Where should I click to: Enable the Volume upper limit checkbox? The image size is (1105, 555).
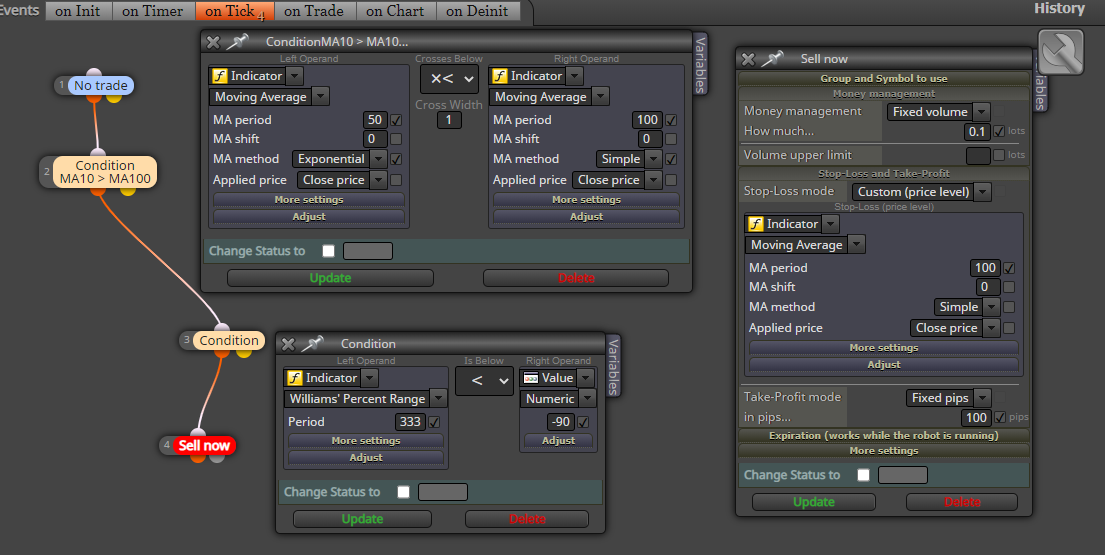999,155
